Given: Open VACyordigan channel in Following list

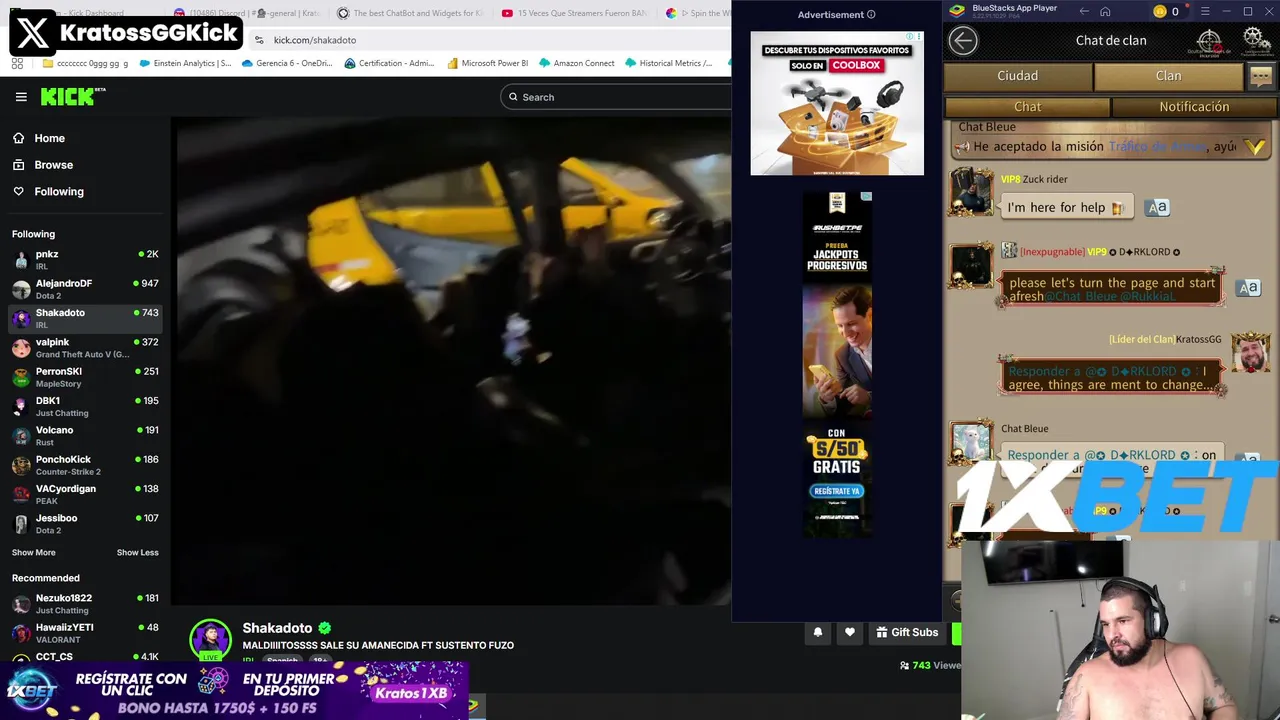Looking at the screenshot, I should point(84,494).
